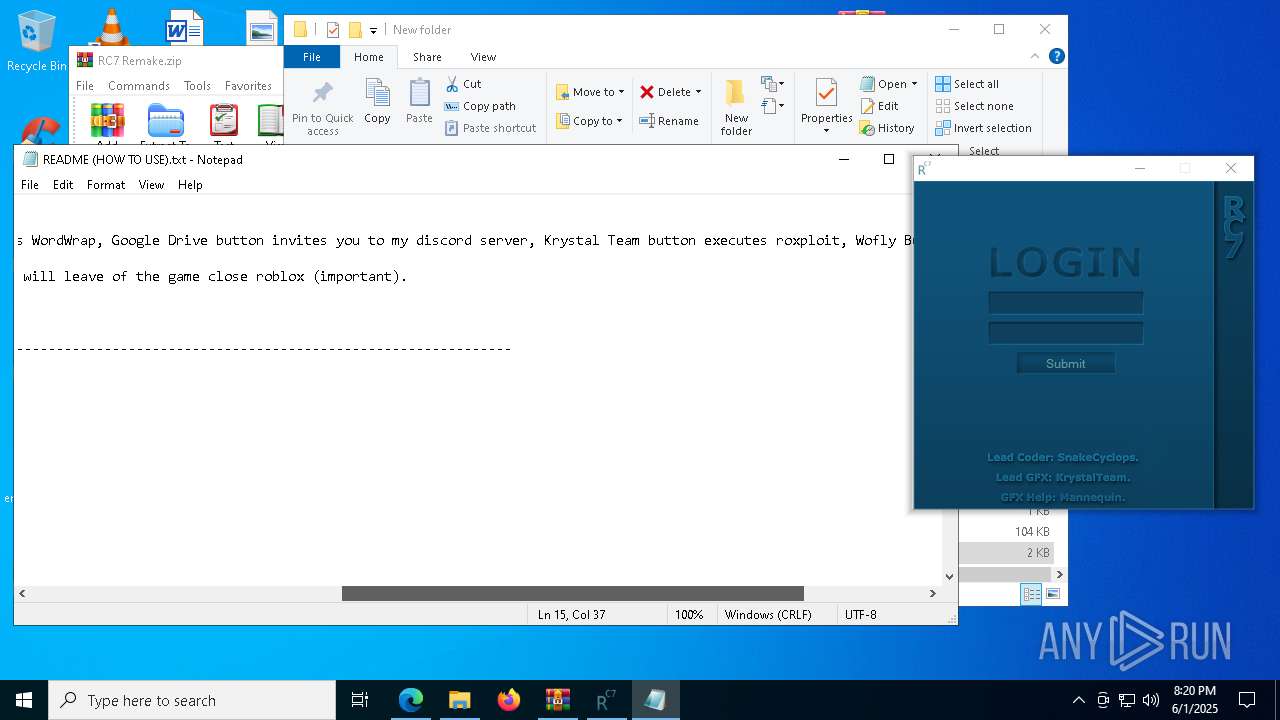
Task: Open WinRAR Commands menu
Action: pos(139,86)
